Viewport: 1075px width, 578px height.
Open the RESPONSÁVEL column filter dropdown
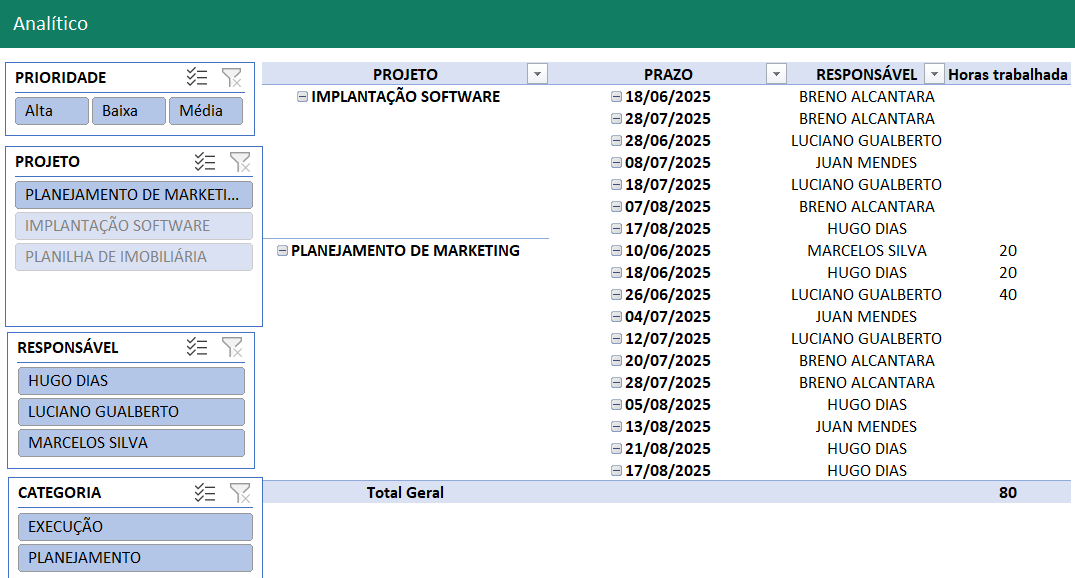click(934, 74)
